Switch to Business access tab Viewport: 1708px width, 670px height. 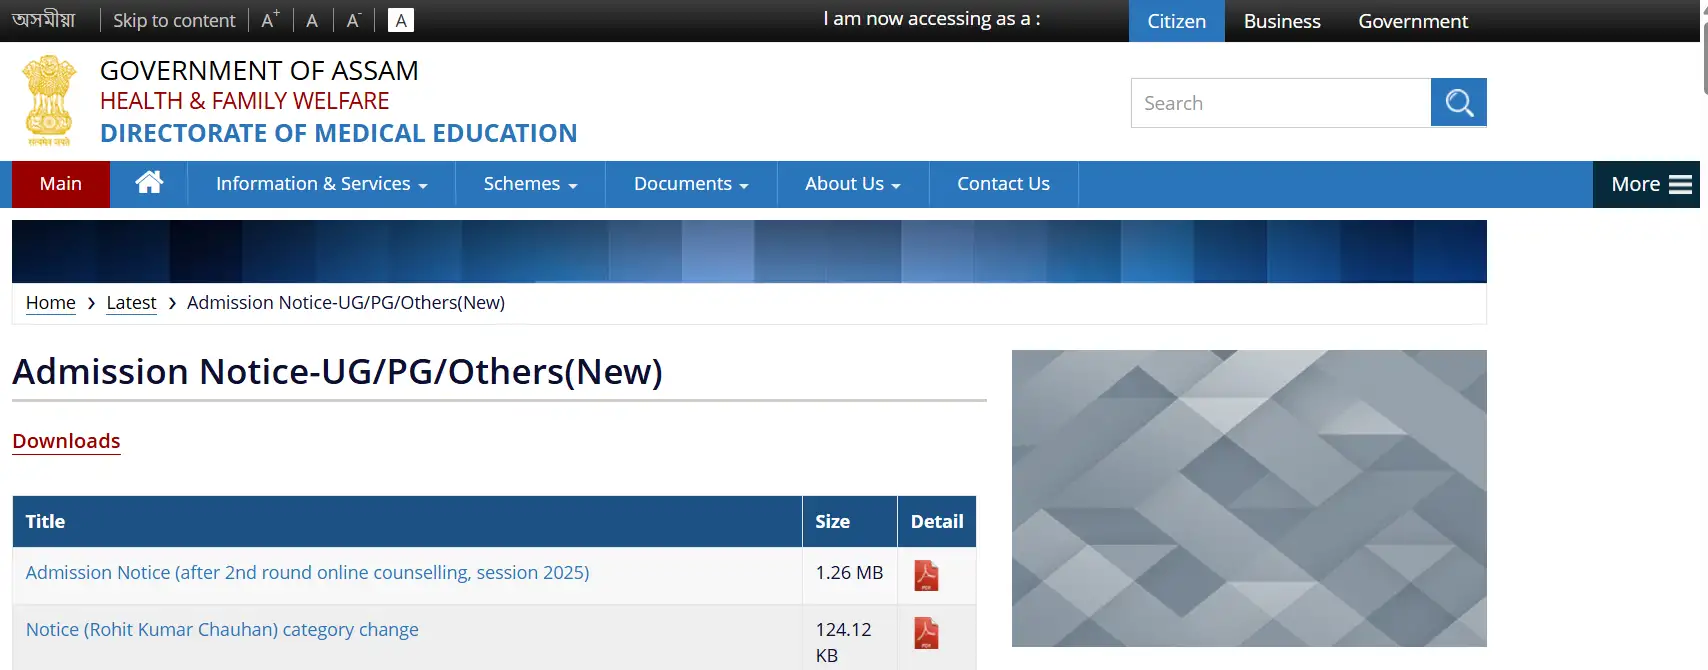pos(1282,21)
